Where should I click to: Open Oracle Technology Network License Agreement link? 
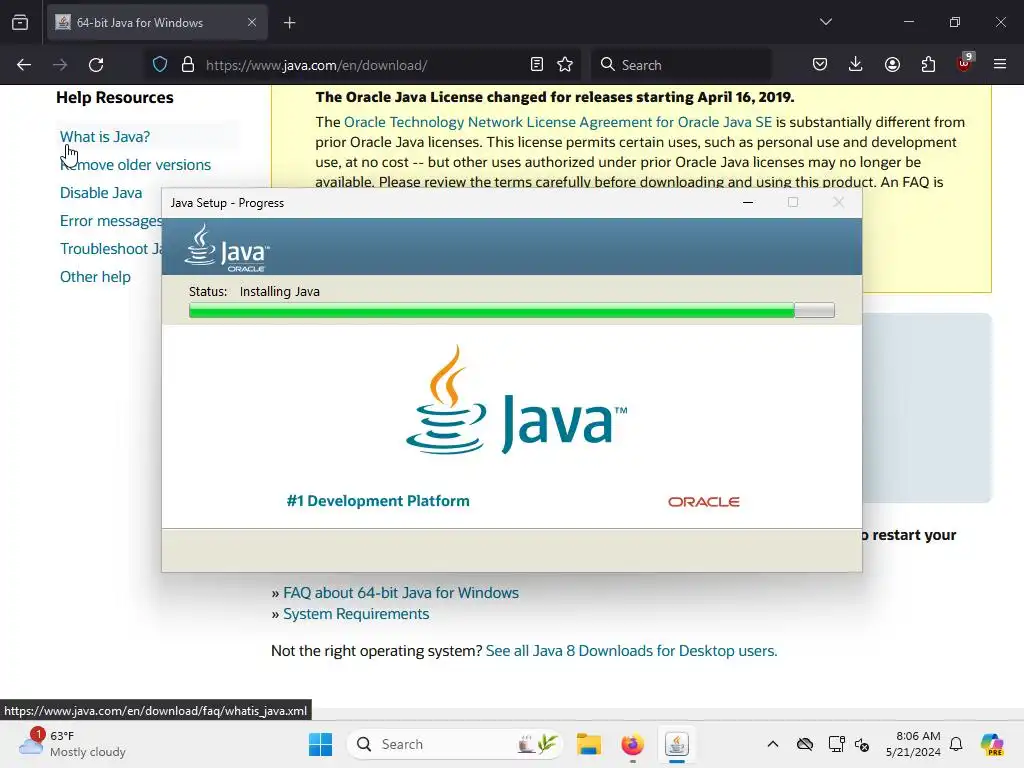tap(558, 122)
